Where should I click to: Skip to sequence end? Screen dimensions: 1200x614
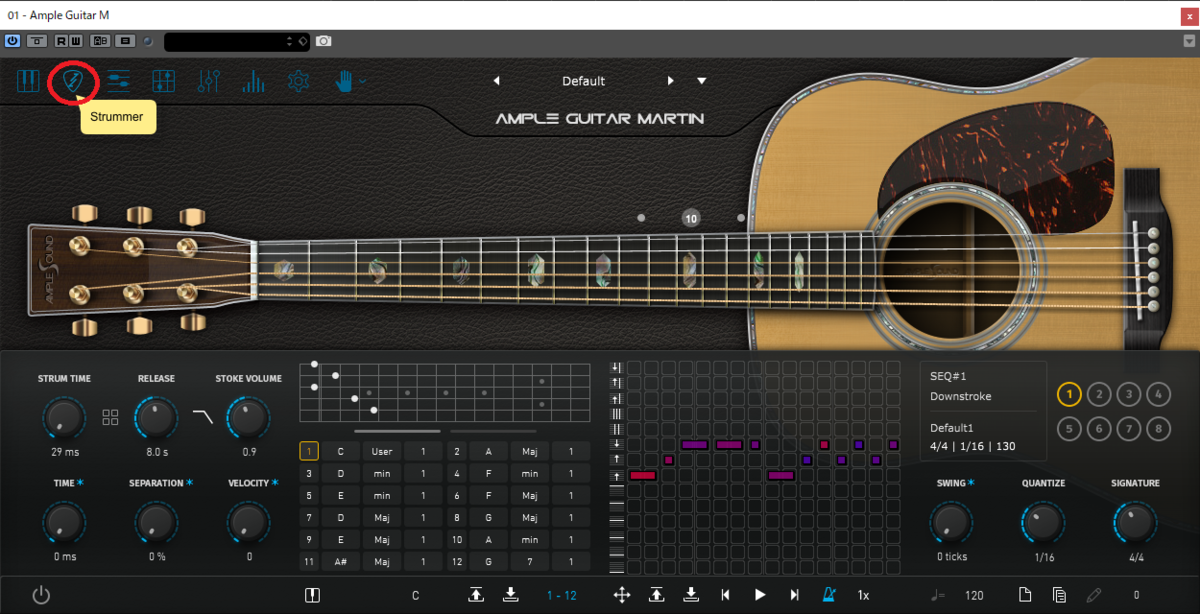click(x=794, y=595)
